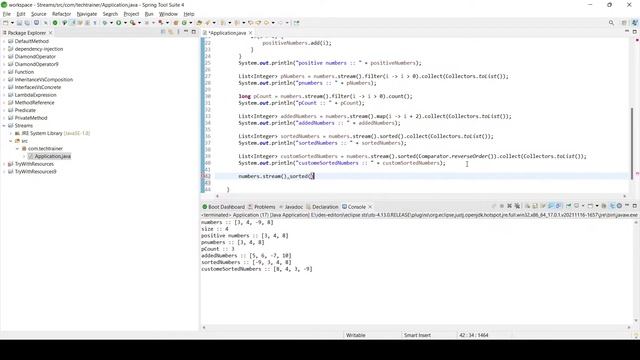Image resolution: width=640 pixels, height=360 pixels.
Task: Maximize the Package Explorer view
Action: point(193,32)
